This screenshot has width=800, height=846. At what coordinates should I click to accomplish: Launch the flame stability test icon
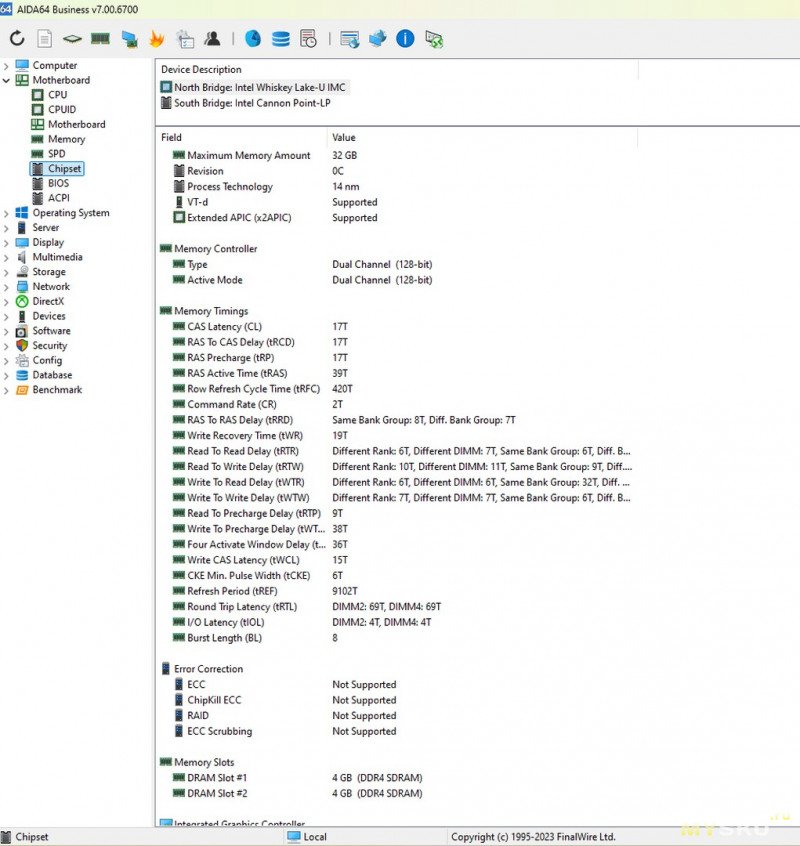pos(156,39)
